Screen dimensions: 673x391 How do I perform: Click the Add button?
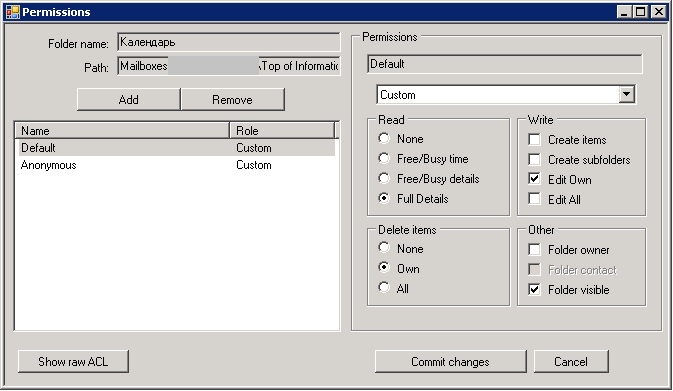tap(128, 100)
